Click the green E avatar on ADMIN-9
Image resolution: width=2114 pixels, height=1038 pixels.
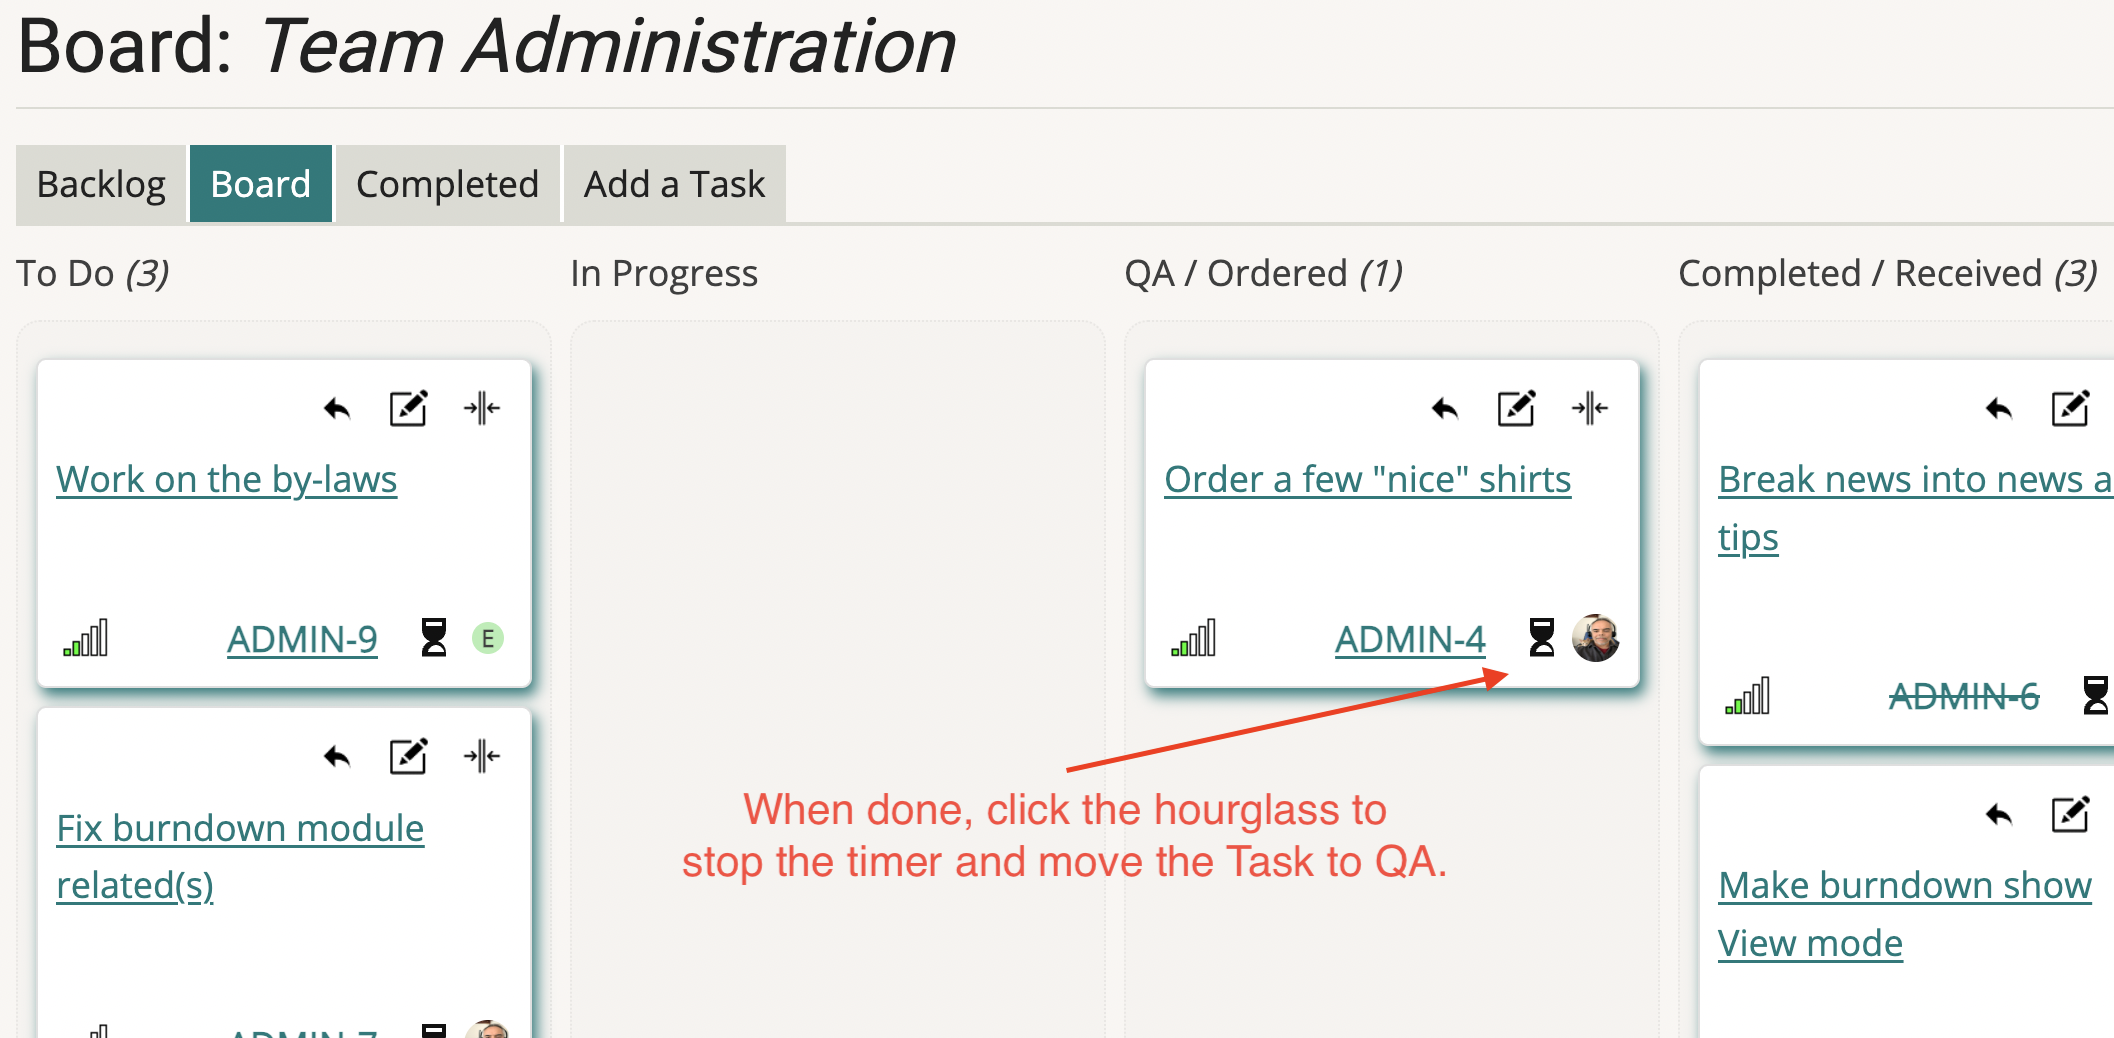click(x=488, y=638)
